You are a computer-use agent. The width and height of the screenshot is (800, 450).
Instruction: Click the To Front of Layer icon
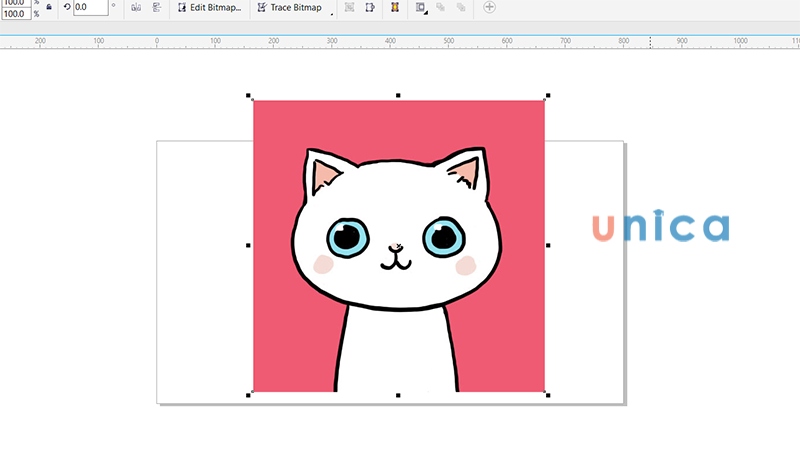coord(441,7)
